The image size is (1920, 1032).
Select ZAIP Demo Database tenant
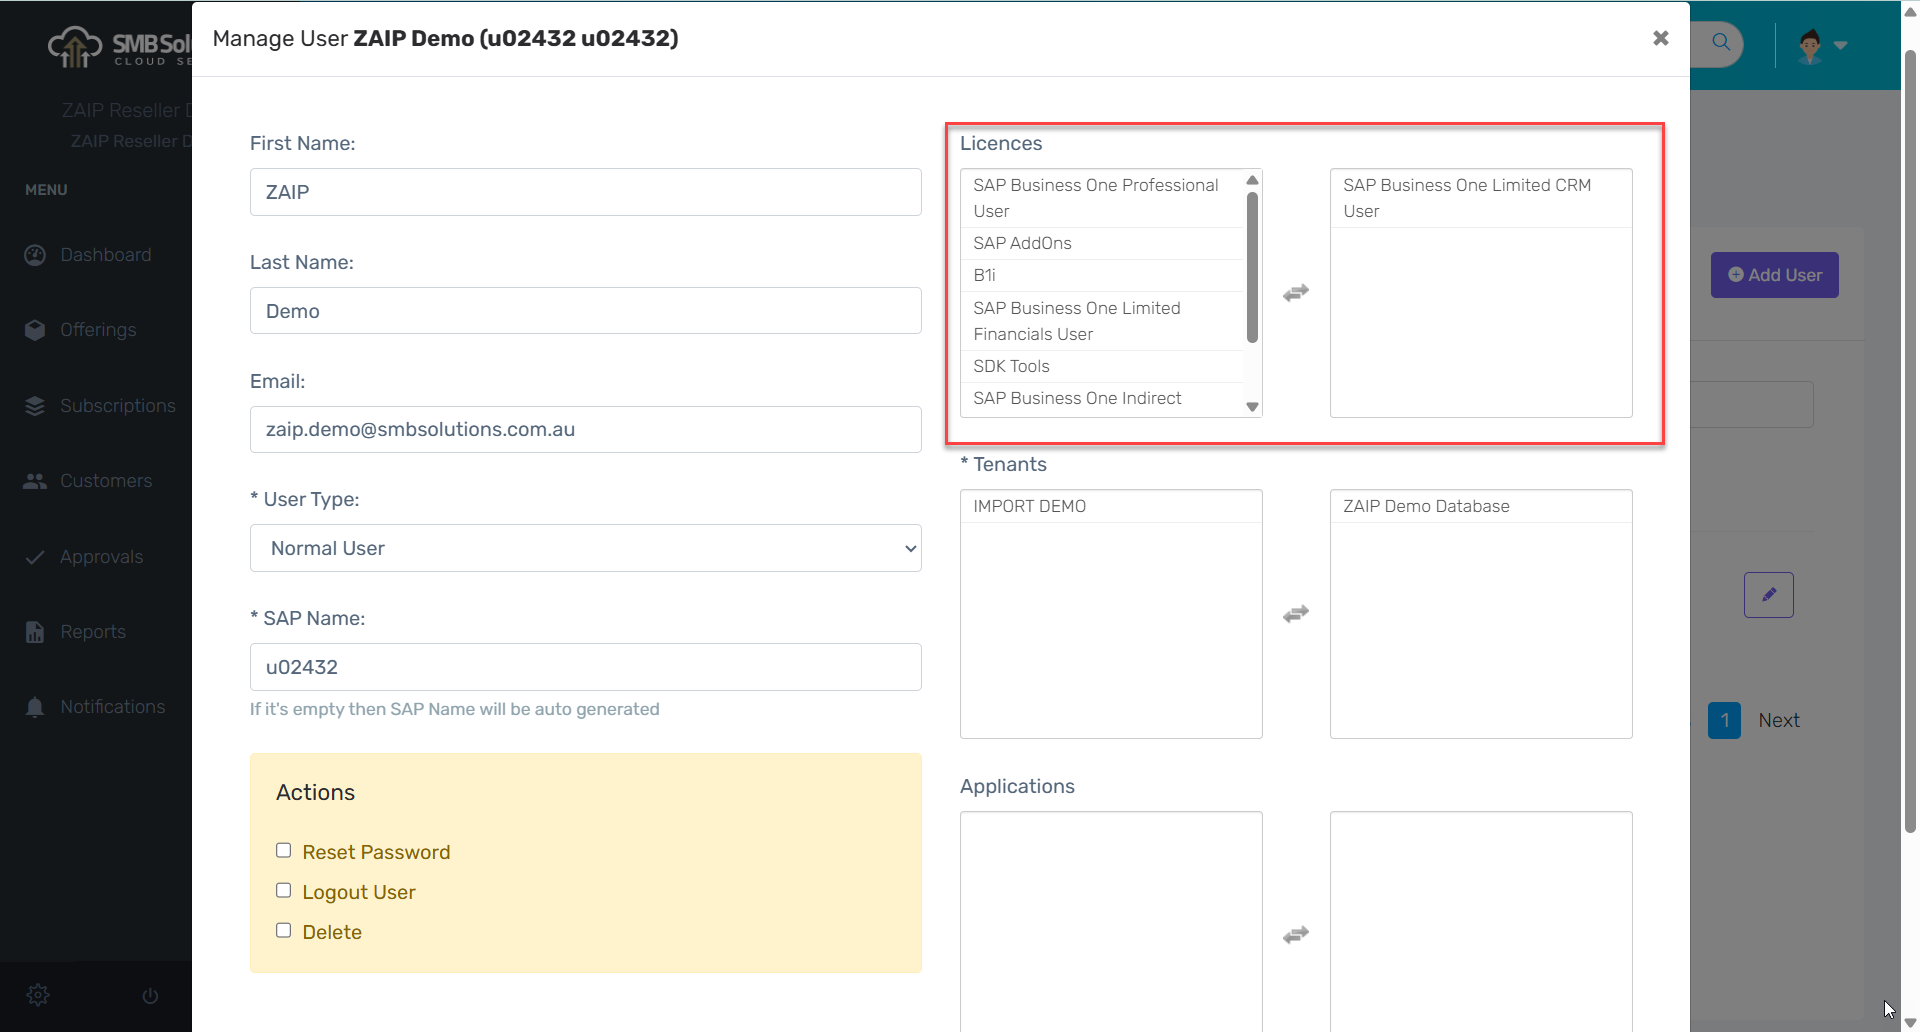click(x=1481, y=506)
